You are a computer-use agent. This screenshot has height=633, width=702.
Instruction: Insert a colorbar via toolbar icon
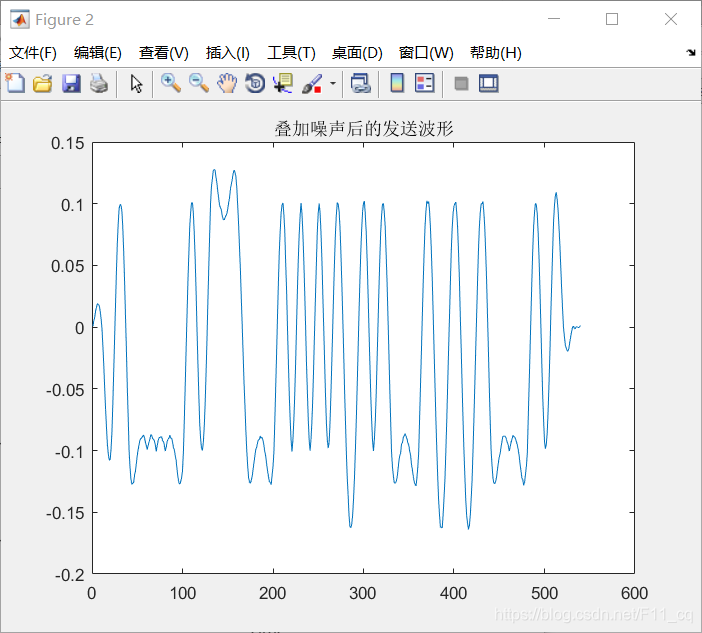397,83
